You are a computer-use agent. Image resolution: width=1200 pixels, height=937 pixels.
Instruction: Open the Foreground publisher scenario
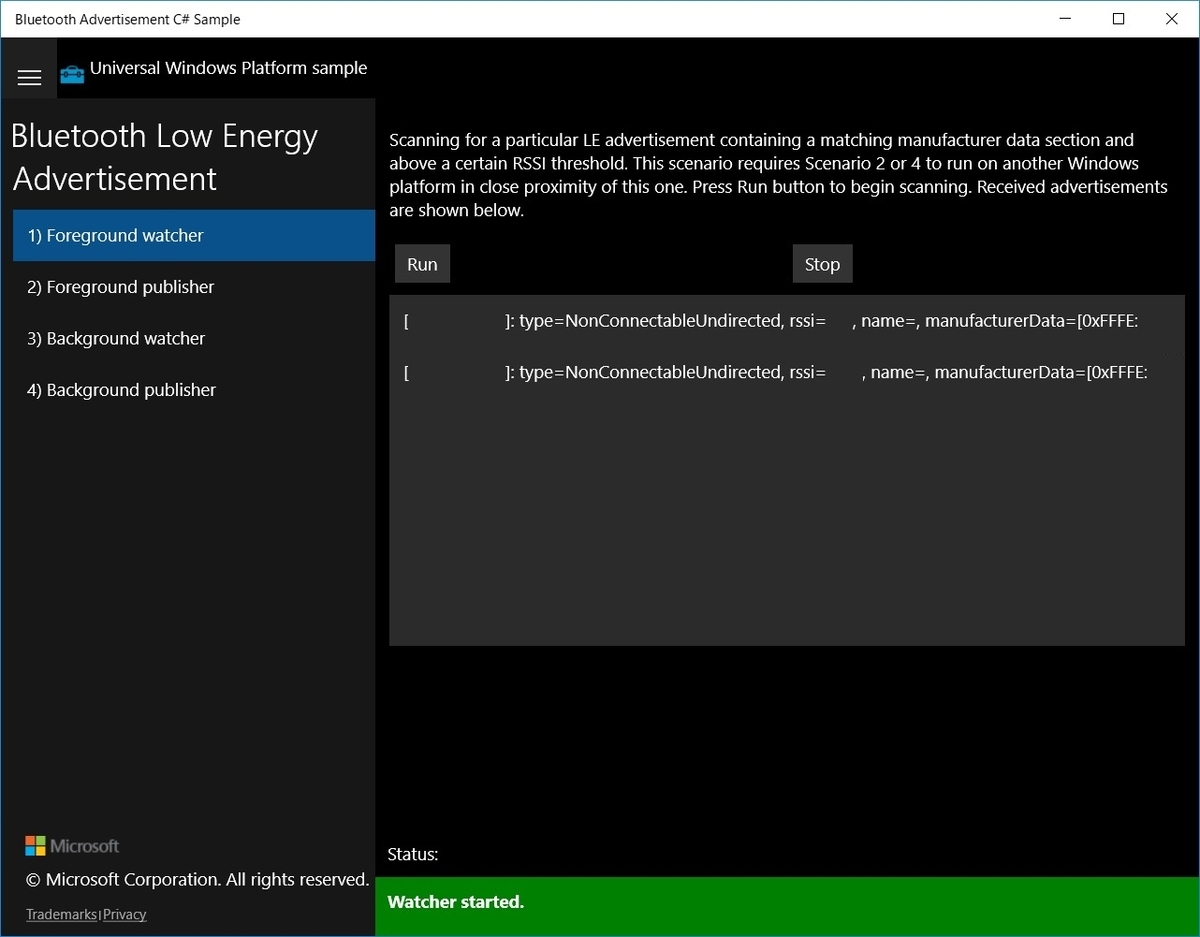click(194, 287)
